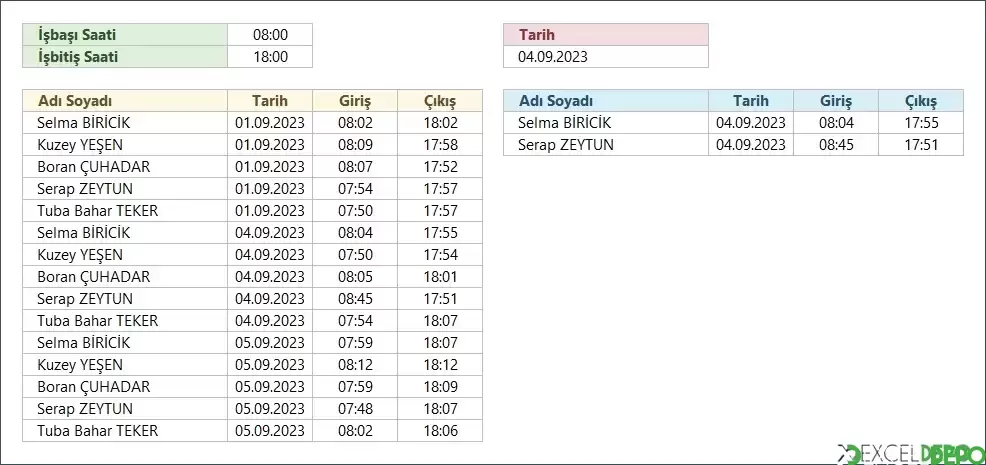Select yellow table's Çıkış header

[x=440, y=101]
